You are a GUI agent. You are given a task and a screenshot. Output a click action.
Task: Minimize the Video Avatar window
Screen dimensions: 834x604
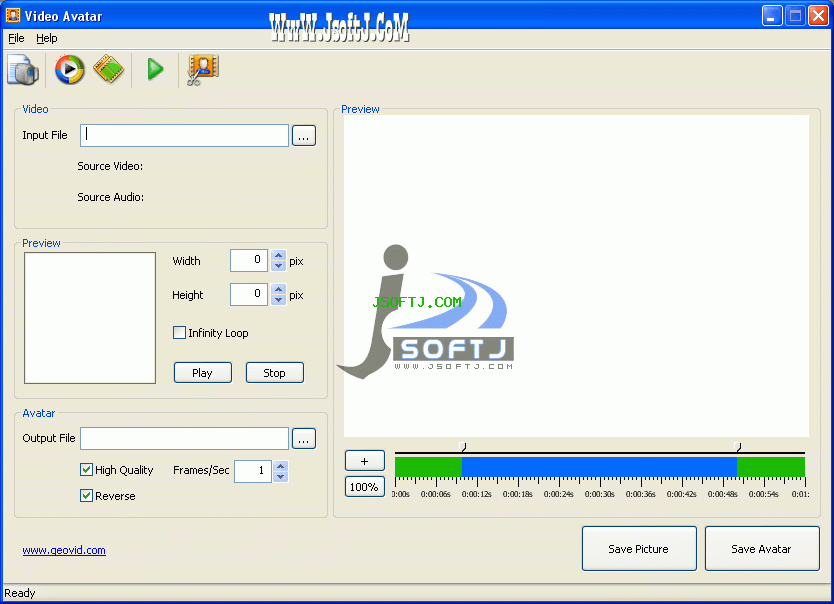click(772, 16)
